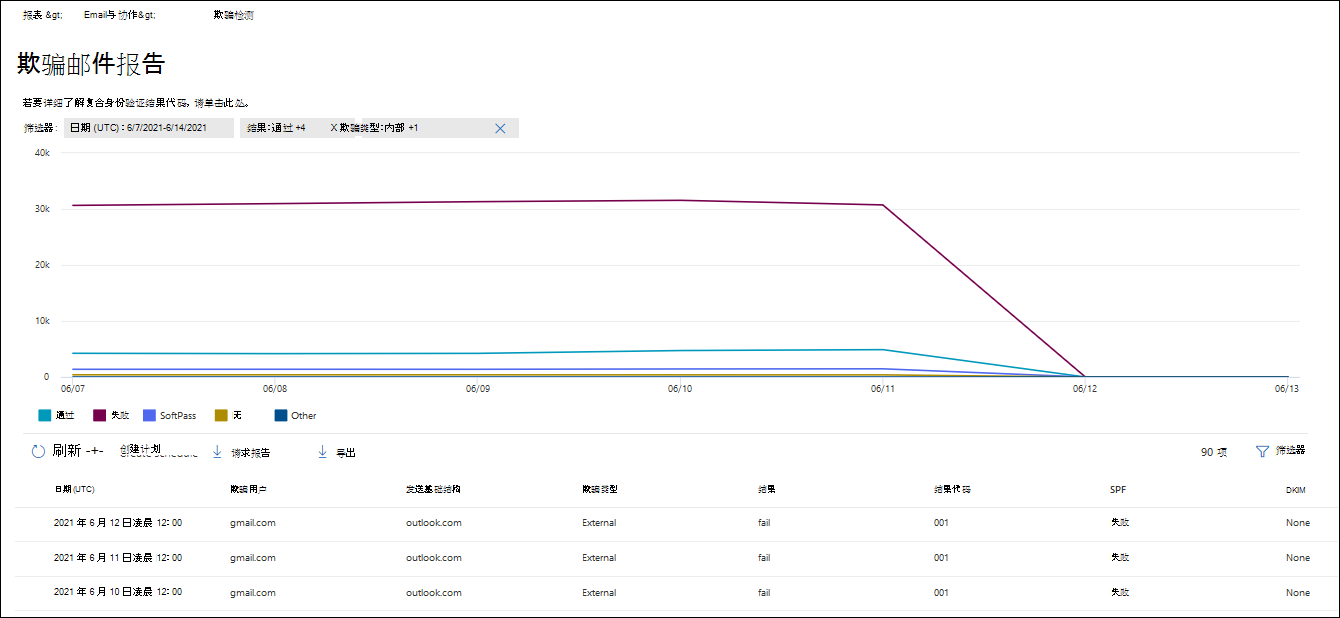This screenshot has width=1340, height=618.
Task: Click the 请求报告 request report label
Action: [250, 453]
